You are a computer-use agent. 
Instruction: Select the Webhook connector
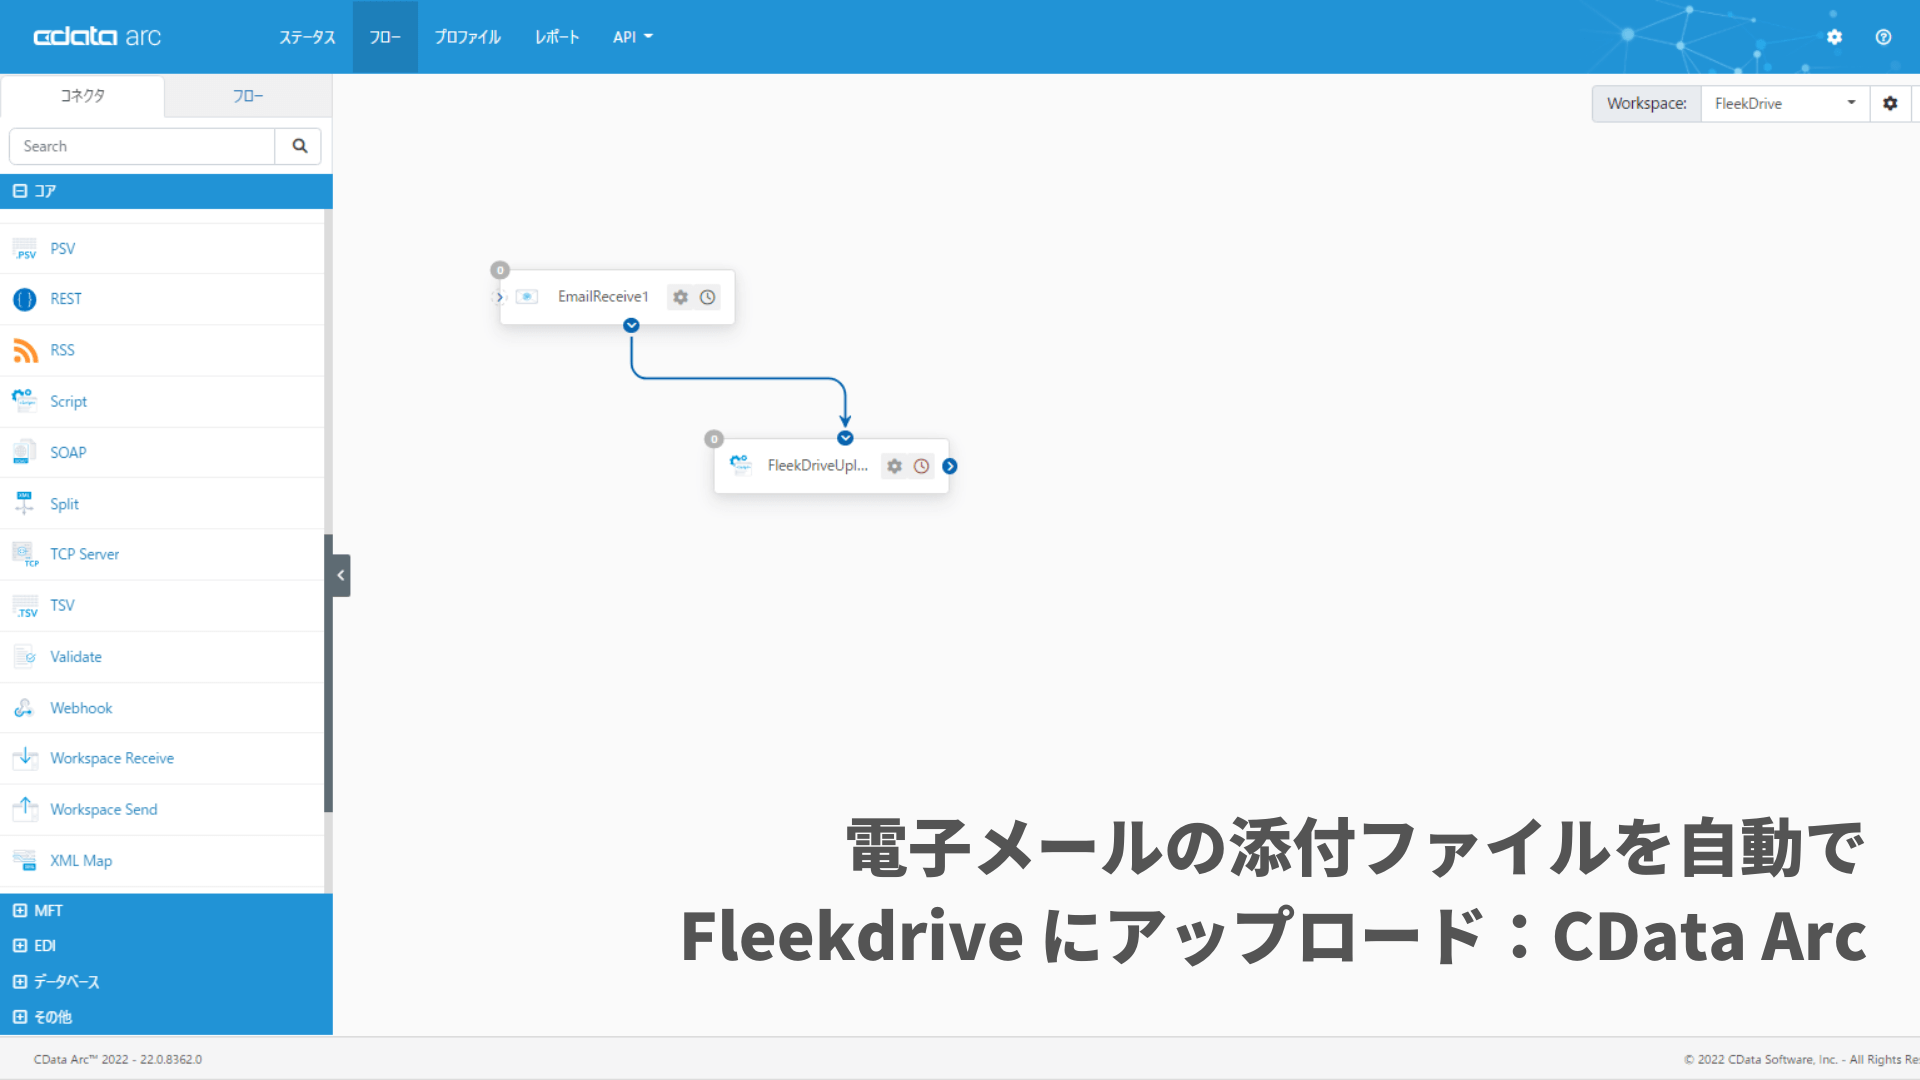point(80,707)
